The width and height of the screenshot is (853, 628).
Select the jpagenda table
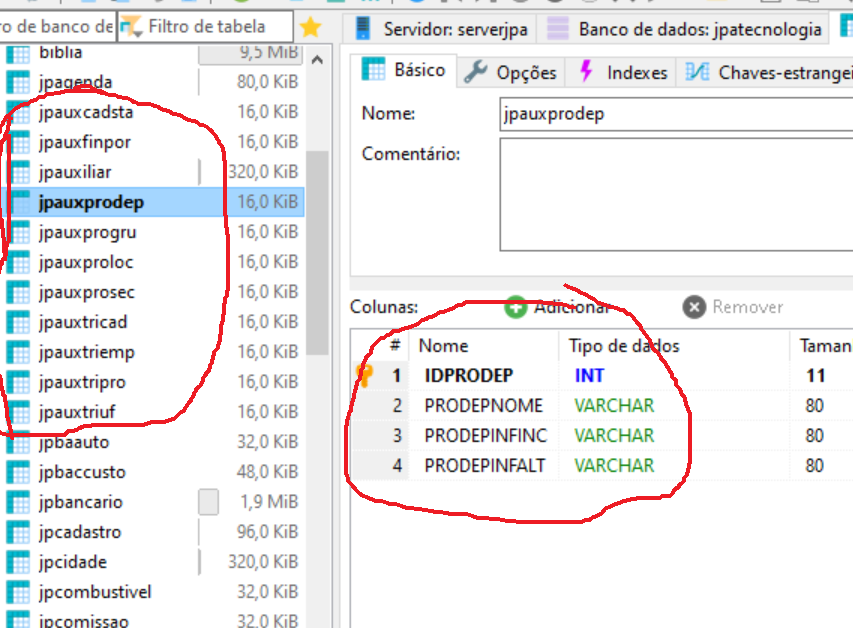[76, 82]
